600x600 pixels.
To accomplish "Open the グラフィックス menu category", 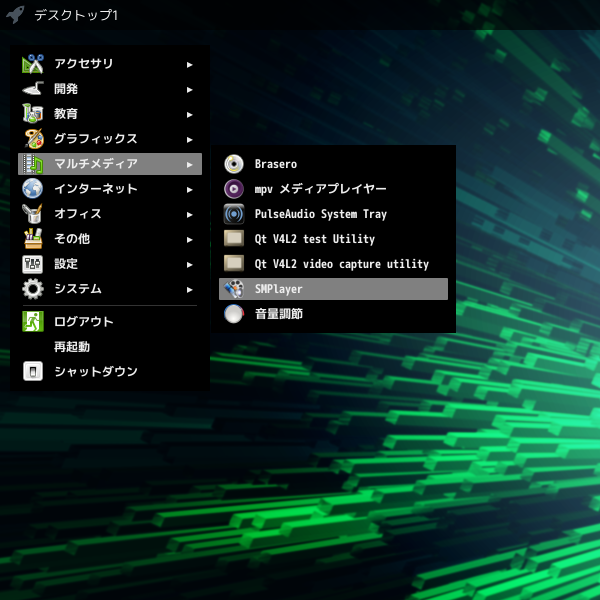I will coord(110,139).
